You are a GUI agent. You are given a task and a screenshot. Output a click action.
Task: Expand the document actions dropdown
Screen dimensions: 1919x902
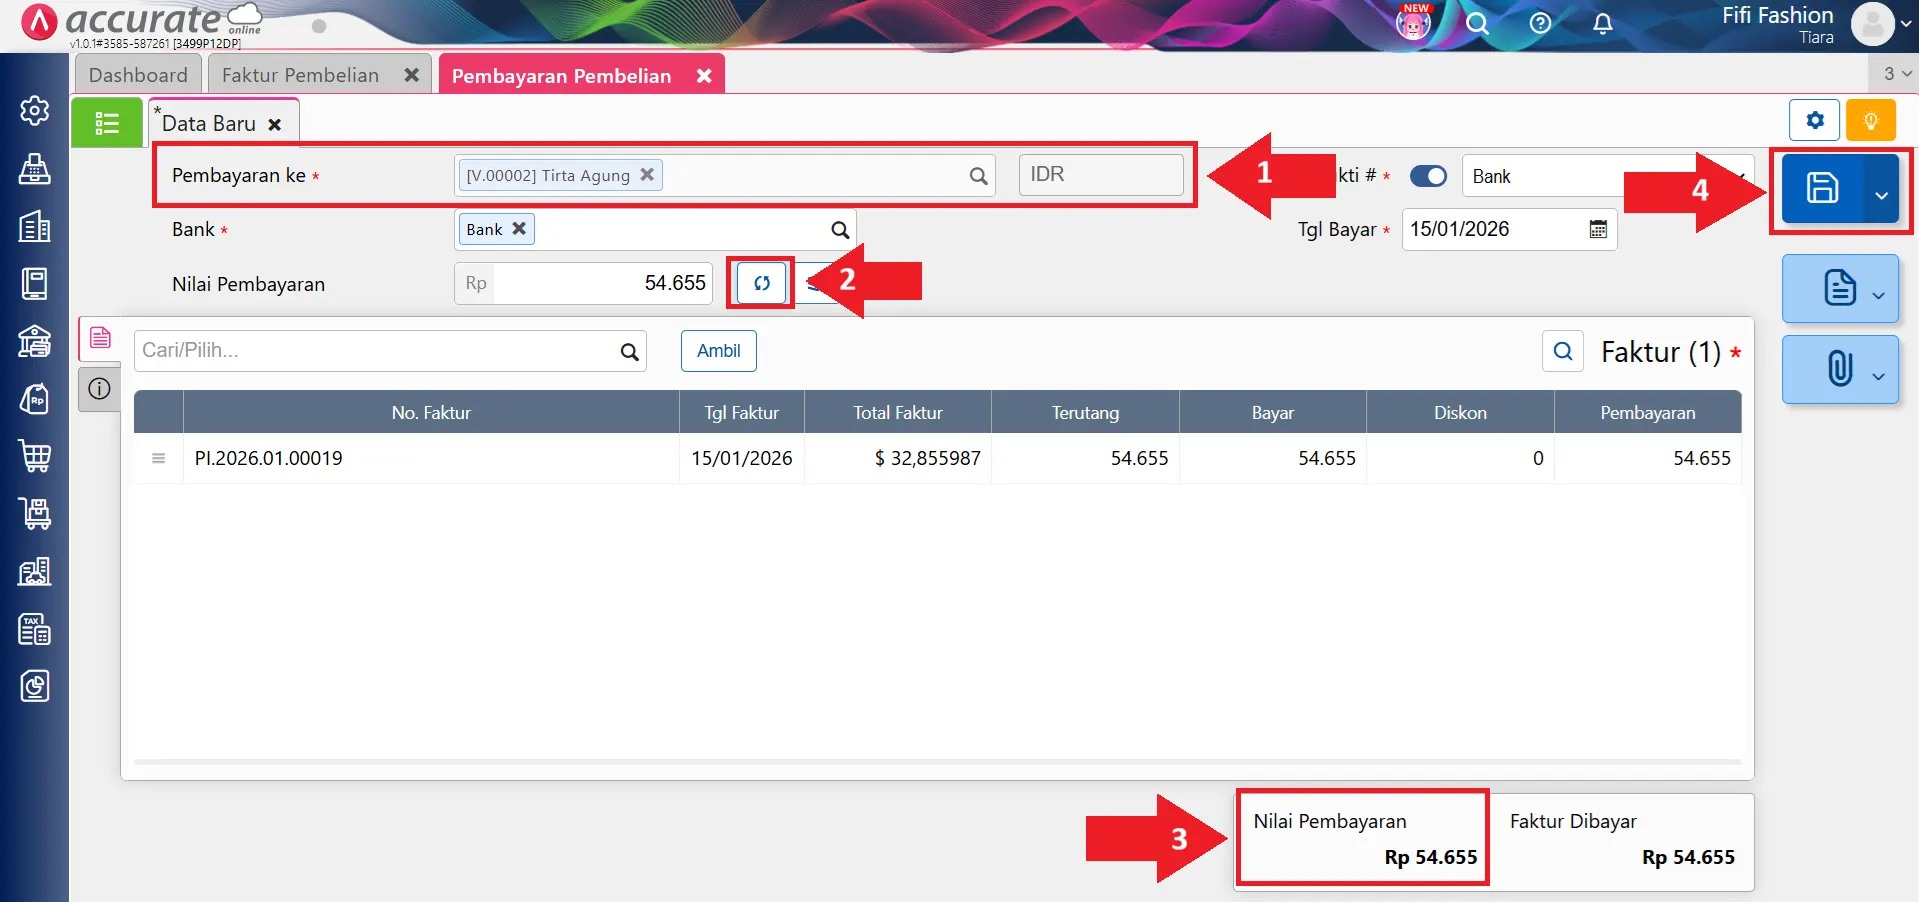click(1878, 295)
